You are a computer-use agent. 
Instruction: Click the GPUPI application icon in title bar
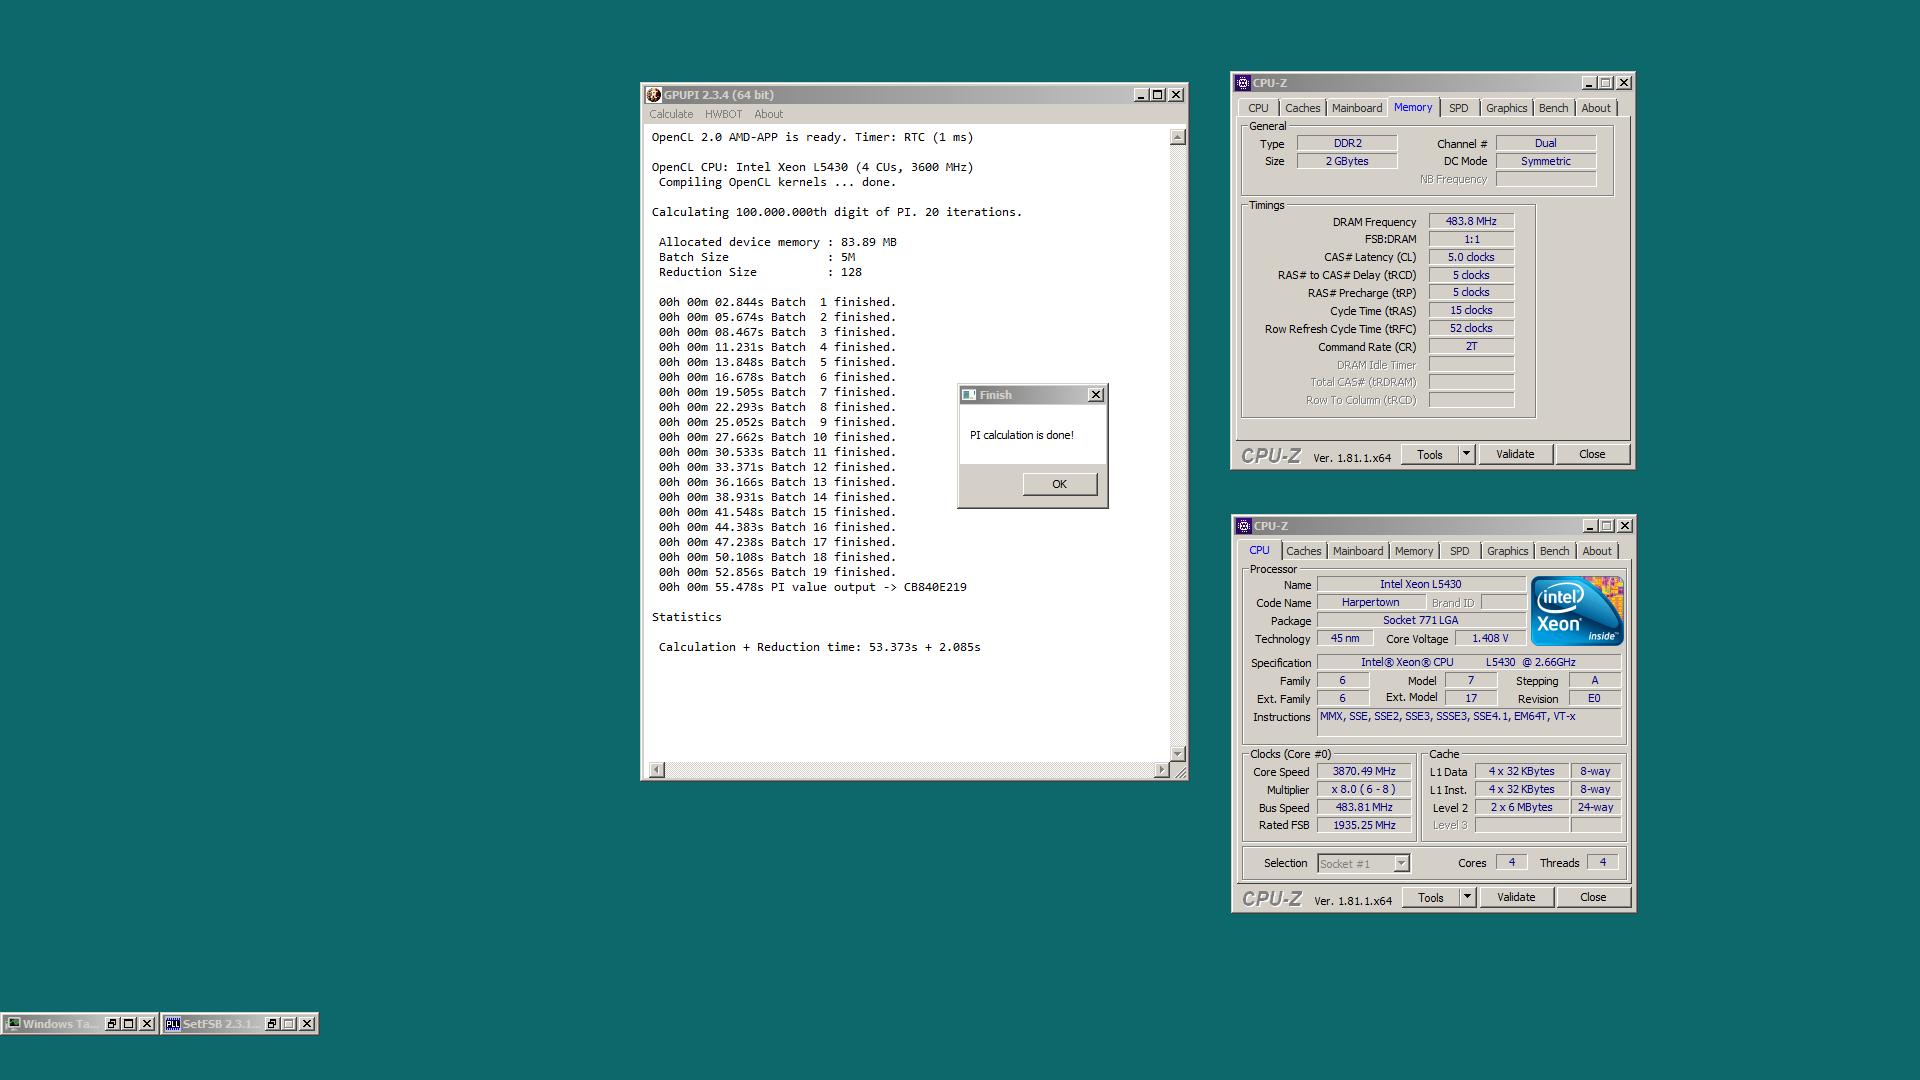pyautogui.click(x=654, y=95)
